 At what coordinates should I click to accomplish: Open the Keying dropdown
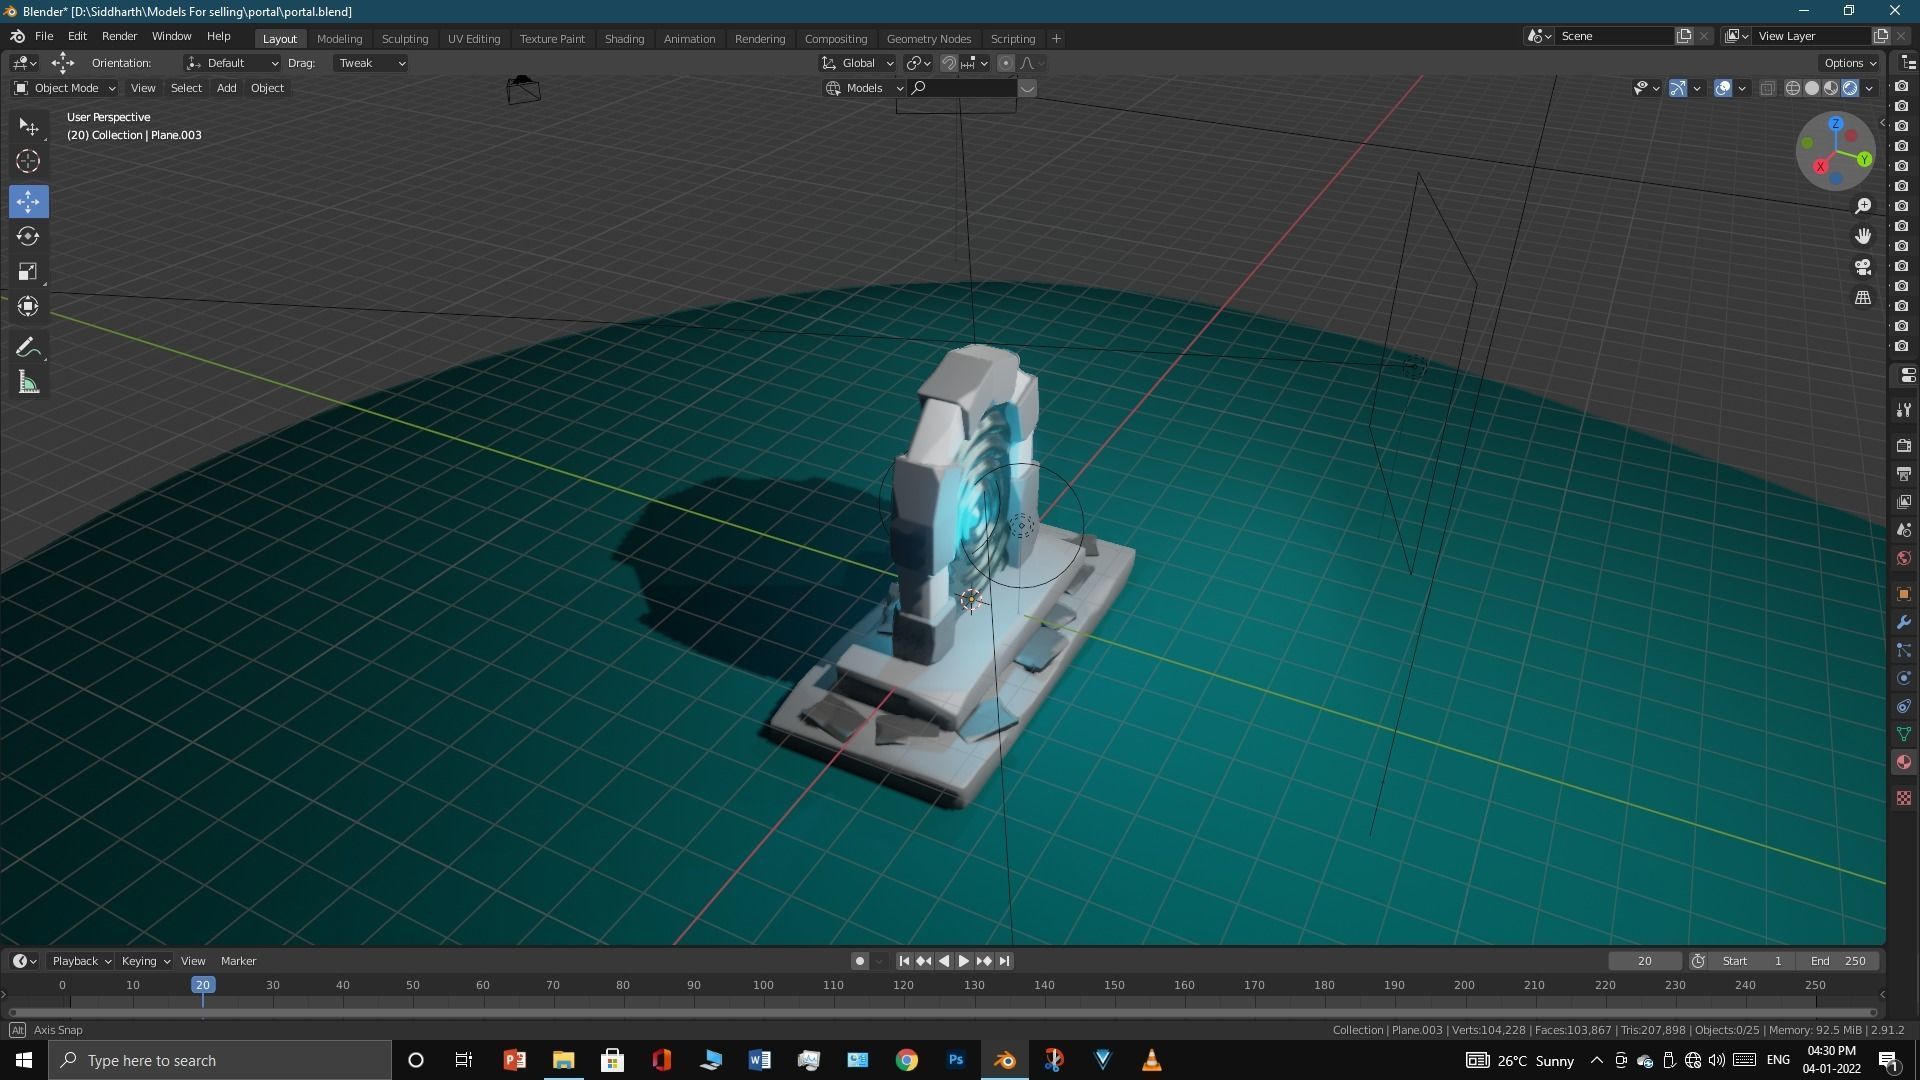click(x=145, y=961)
